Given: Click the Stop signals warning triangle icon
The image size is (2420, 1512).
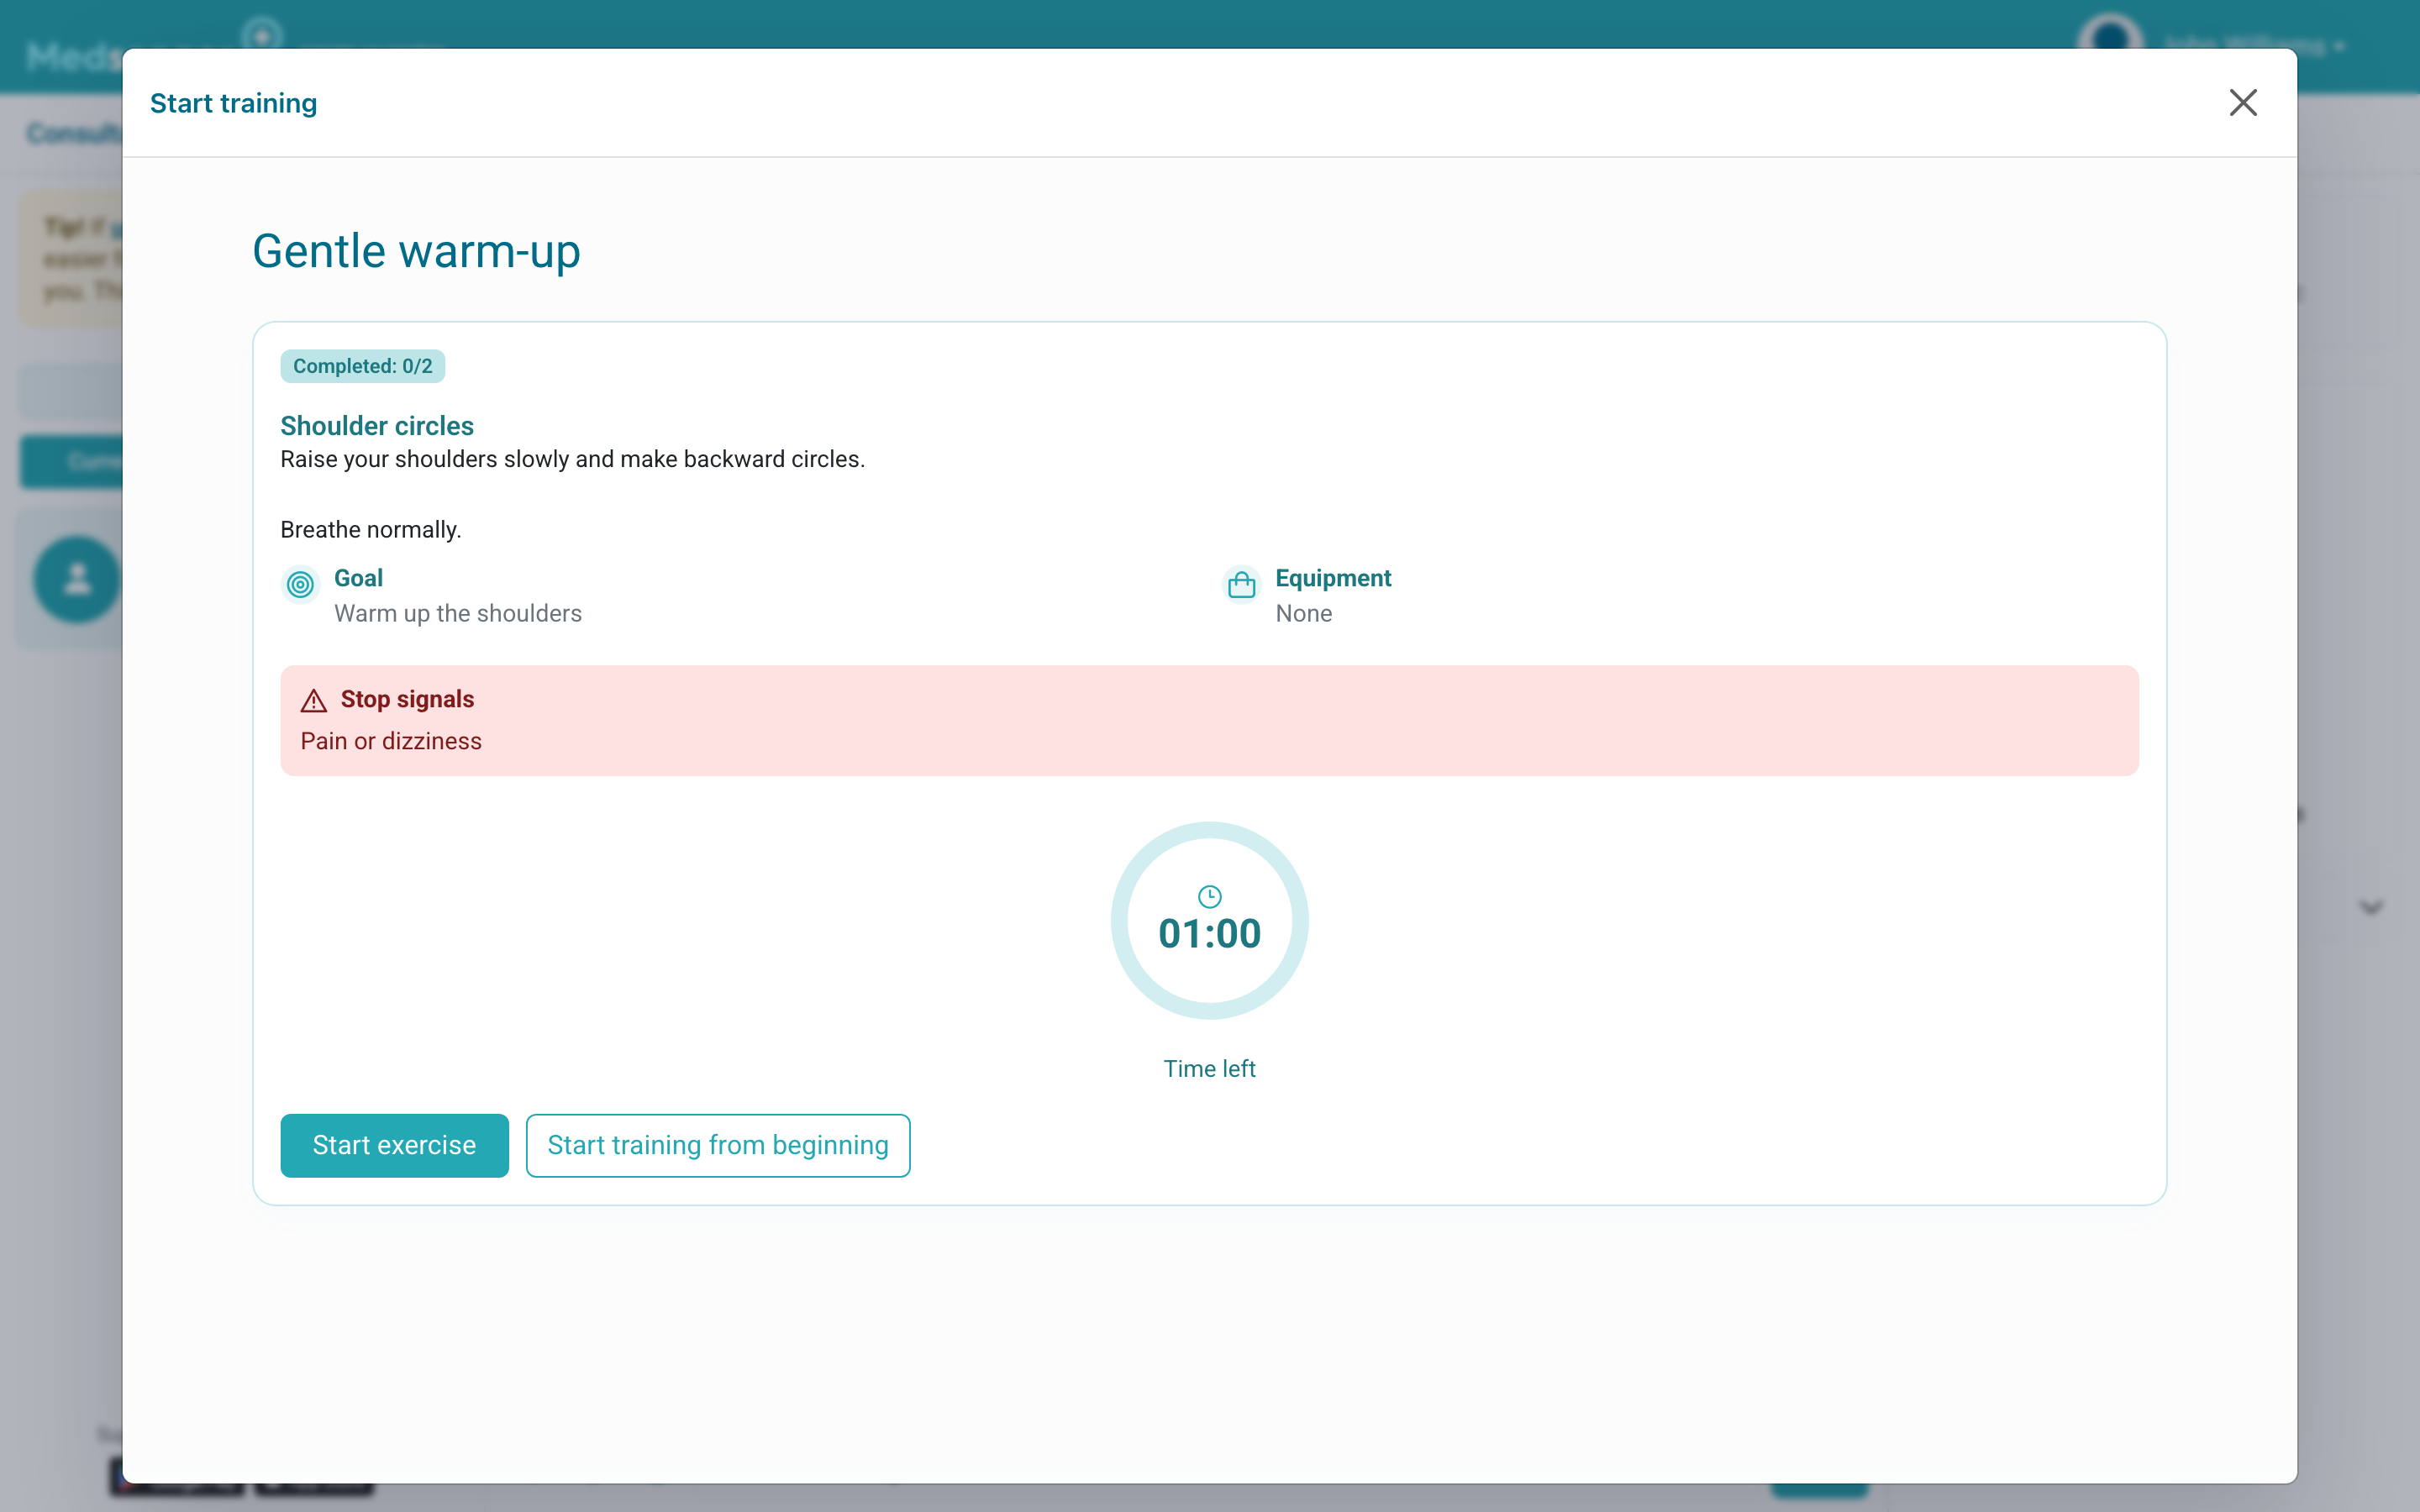Looking at the screenshot, I should click(x=314, y=700).
